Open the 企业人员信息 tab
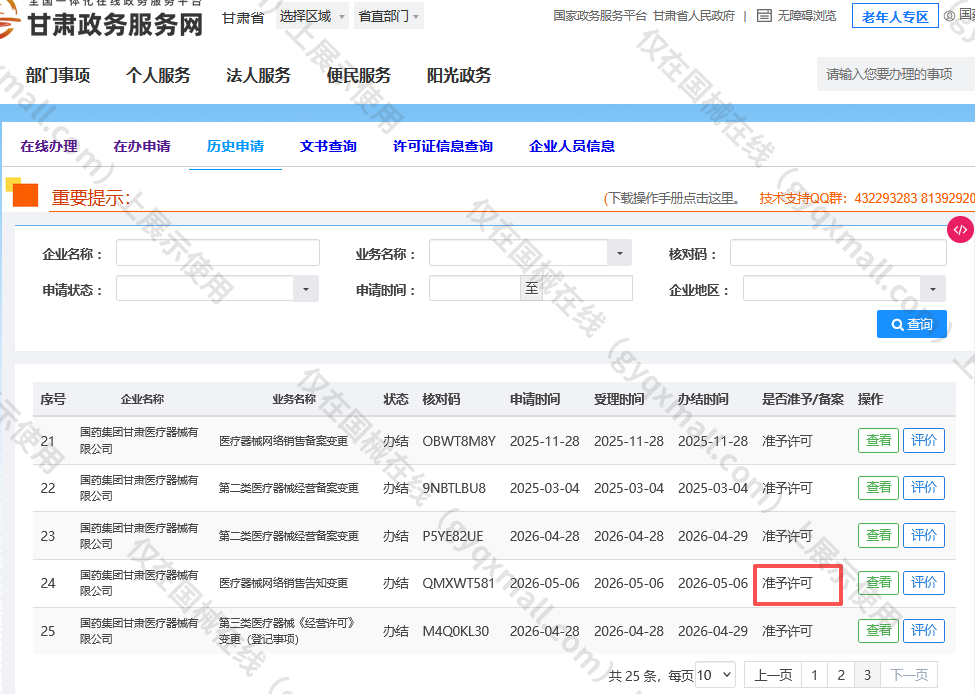Image resolution: width=975 pixels, height=694 pixels. coord(571,146)
